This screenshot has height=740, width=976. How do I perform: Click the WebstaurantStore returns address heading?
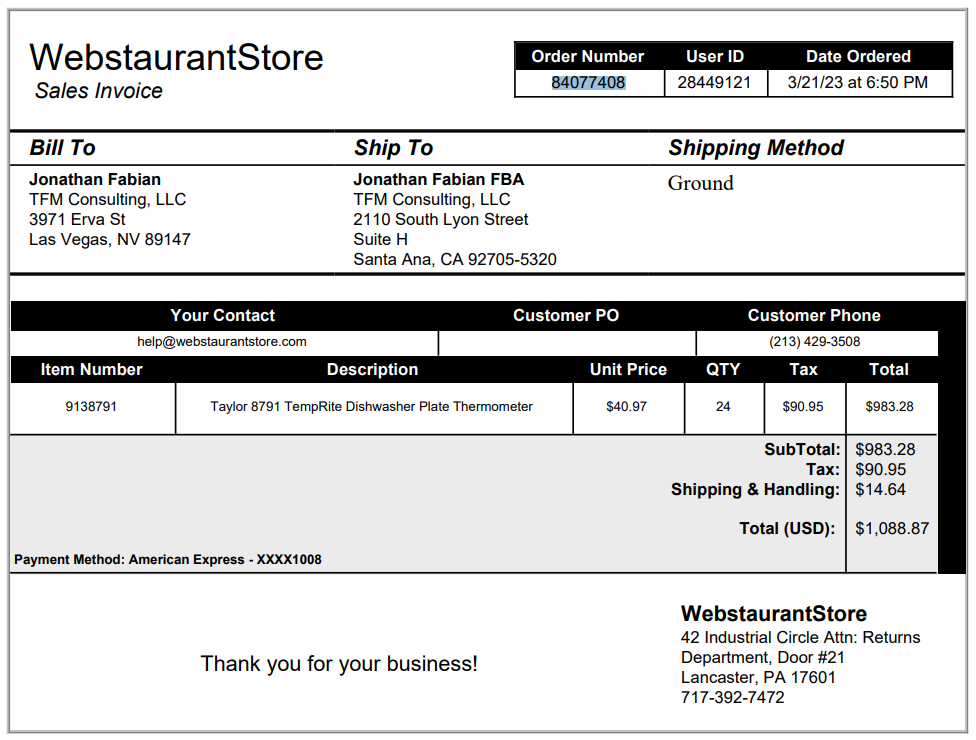tap(774, 614)
